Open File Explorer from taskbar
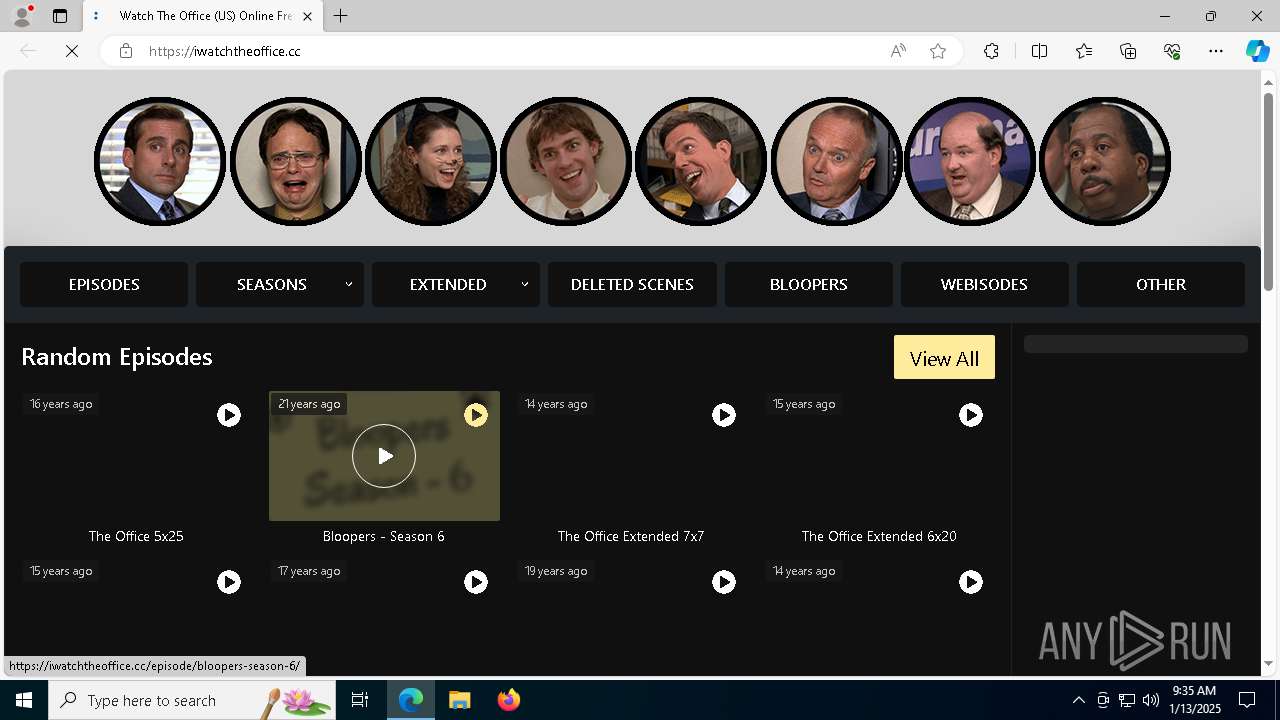This screenshot has height=720, width=1280. coord(460,700)
